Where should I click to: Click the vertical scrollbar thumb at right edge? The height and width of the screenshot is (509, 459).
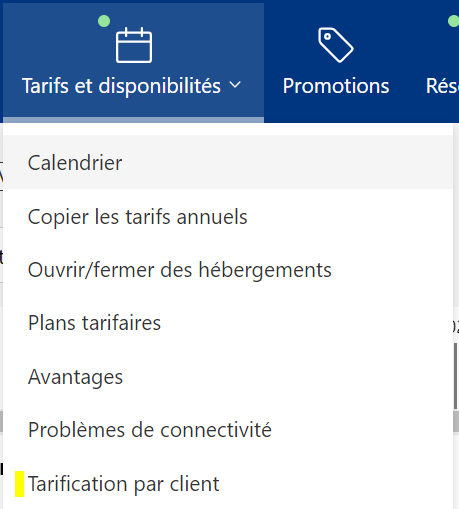coord(456,376)
